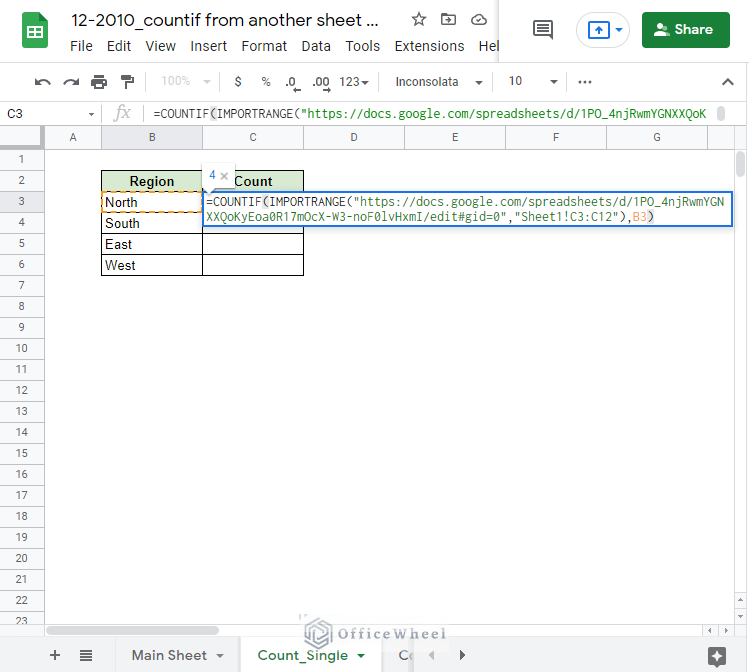Activate the paint format tool

tap(127, 82)
